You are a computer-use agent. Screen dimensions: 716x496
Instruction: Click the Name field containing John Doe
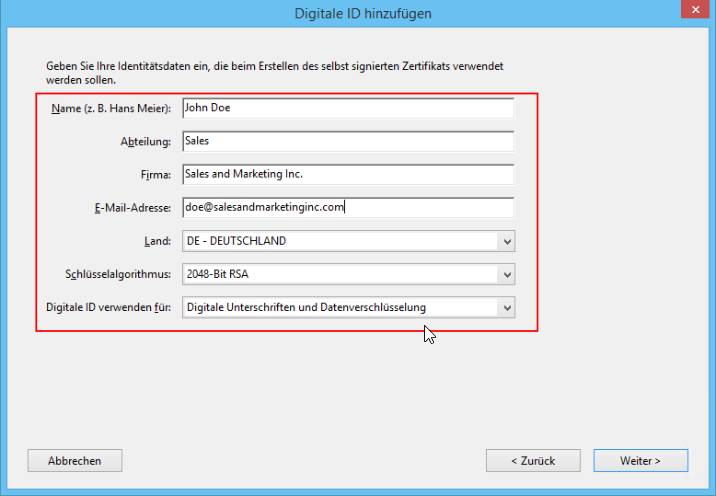pos(348,108)
